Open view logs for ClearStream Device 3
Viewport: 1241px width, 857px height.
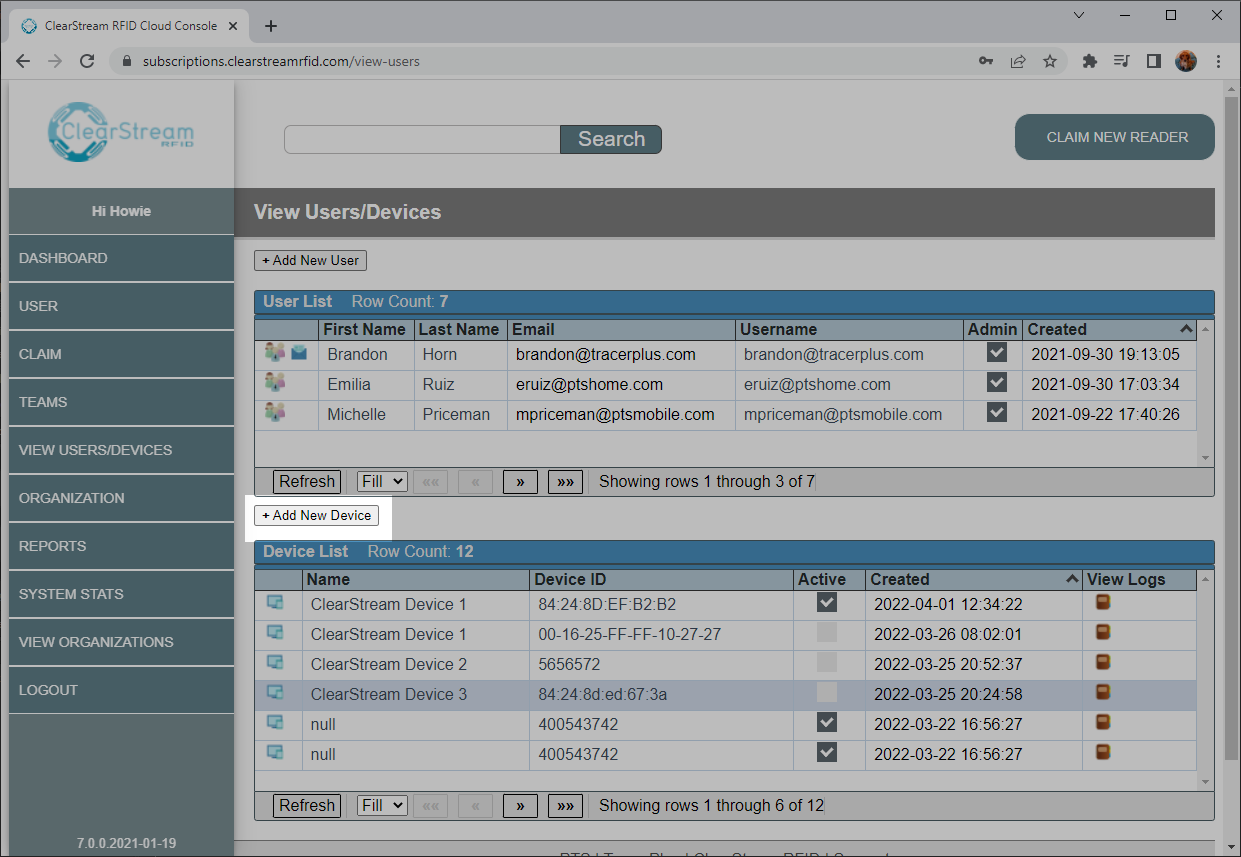click(x=1103, y=692)
